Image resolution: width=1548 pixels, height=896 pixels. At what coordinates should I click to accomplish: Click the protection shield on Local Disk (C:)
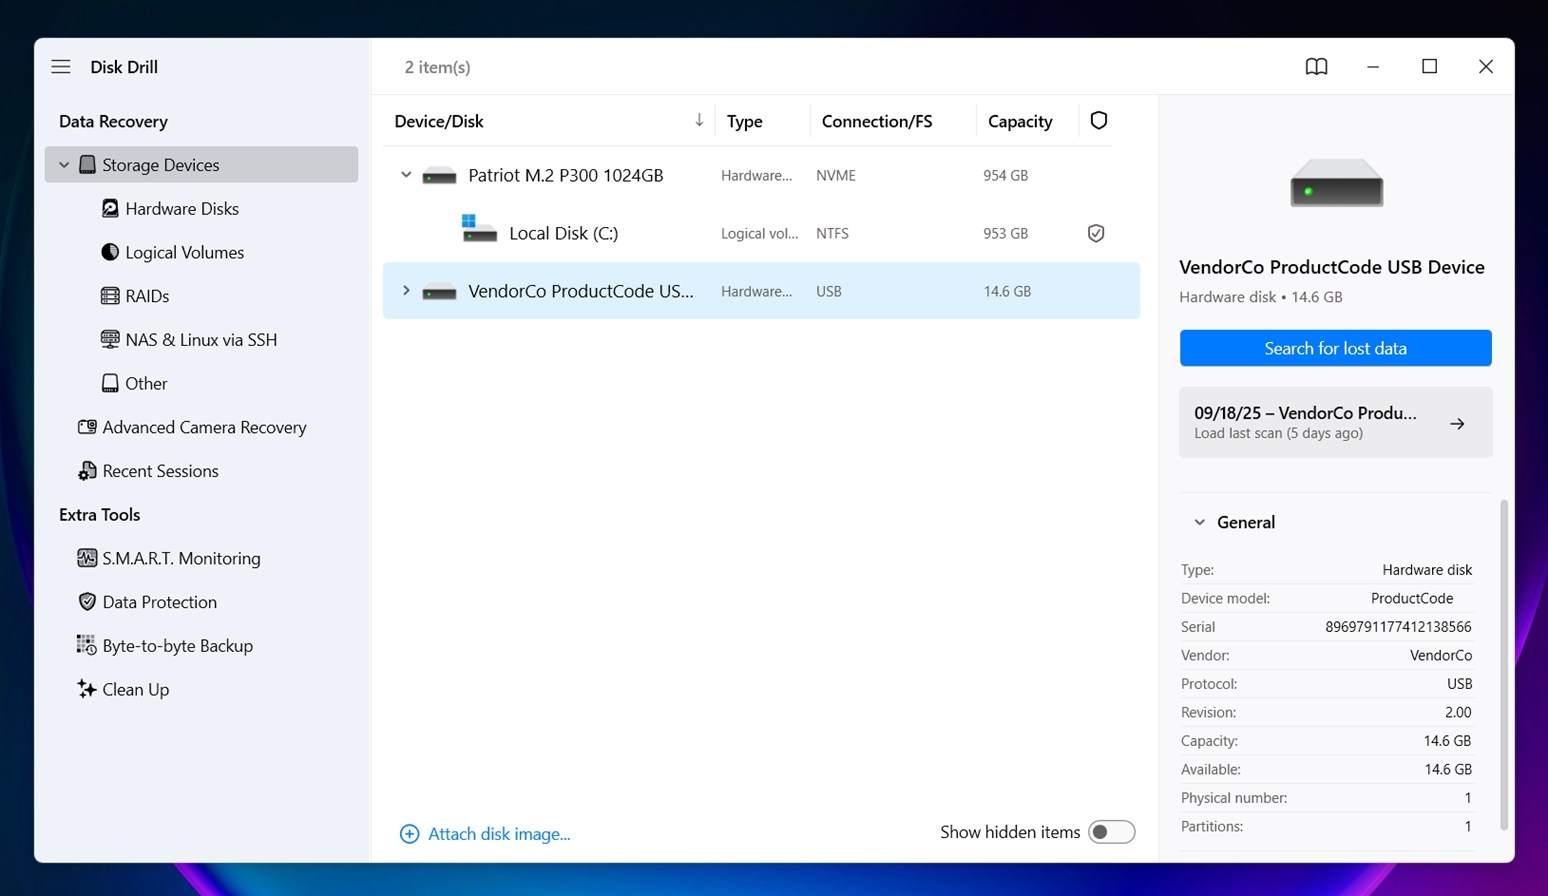tap(1096, 233)
